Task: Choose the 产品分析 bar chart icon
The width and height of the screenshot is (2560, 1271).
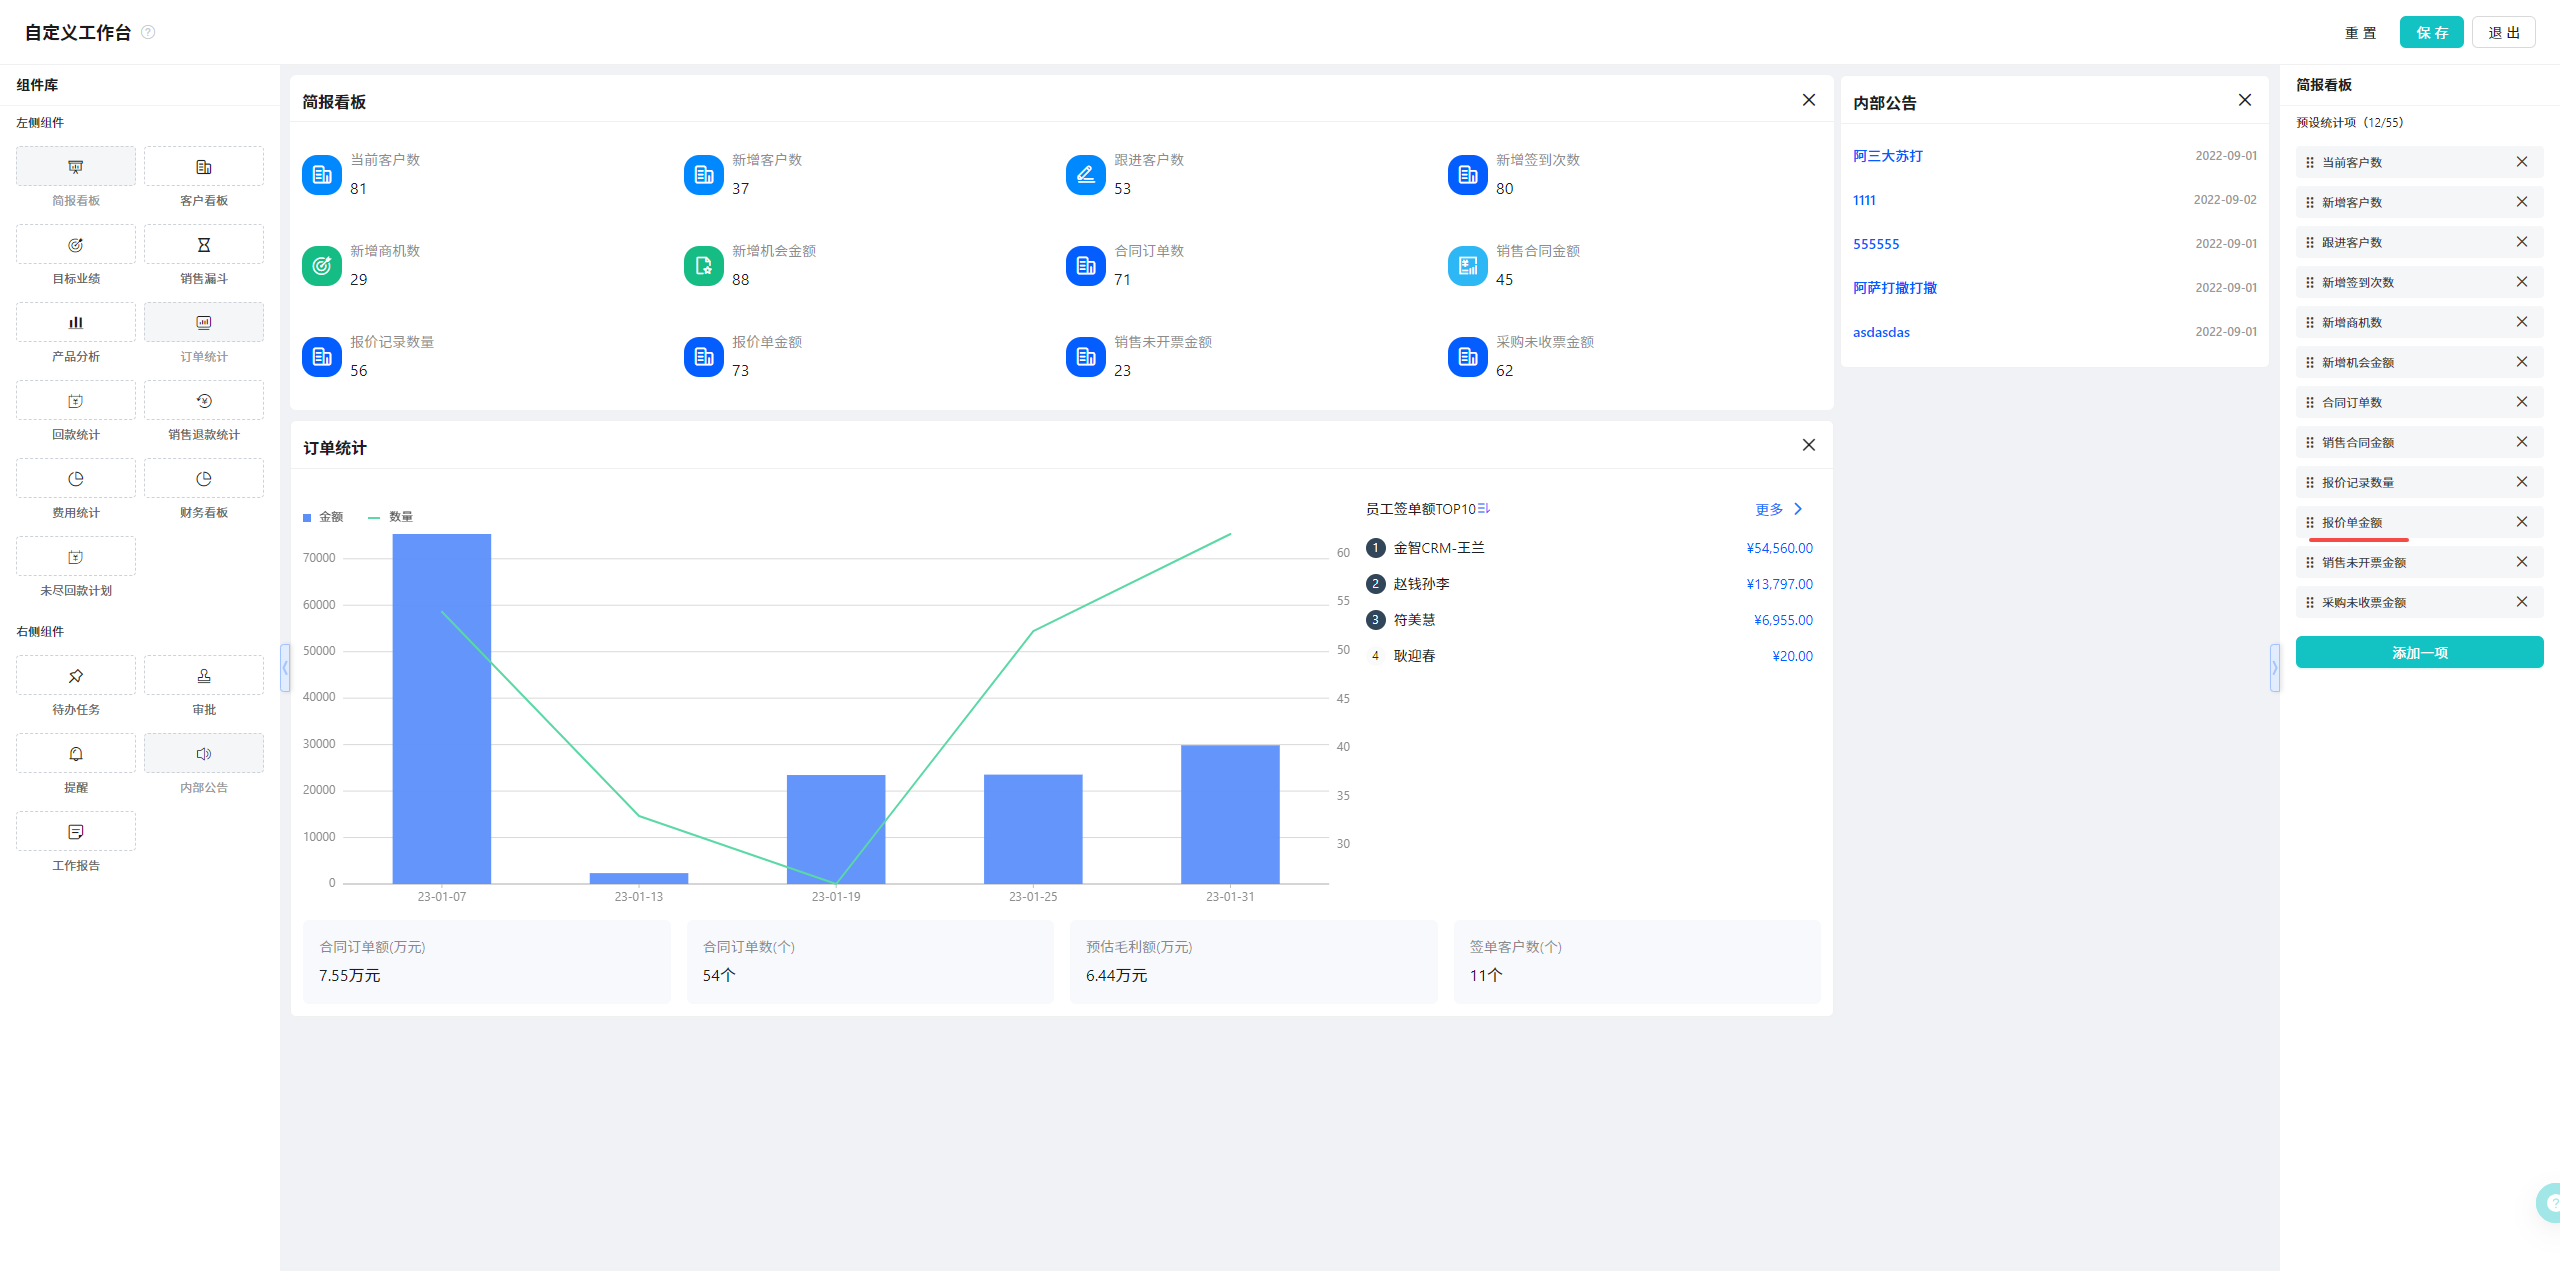Action: coord(76,323)
